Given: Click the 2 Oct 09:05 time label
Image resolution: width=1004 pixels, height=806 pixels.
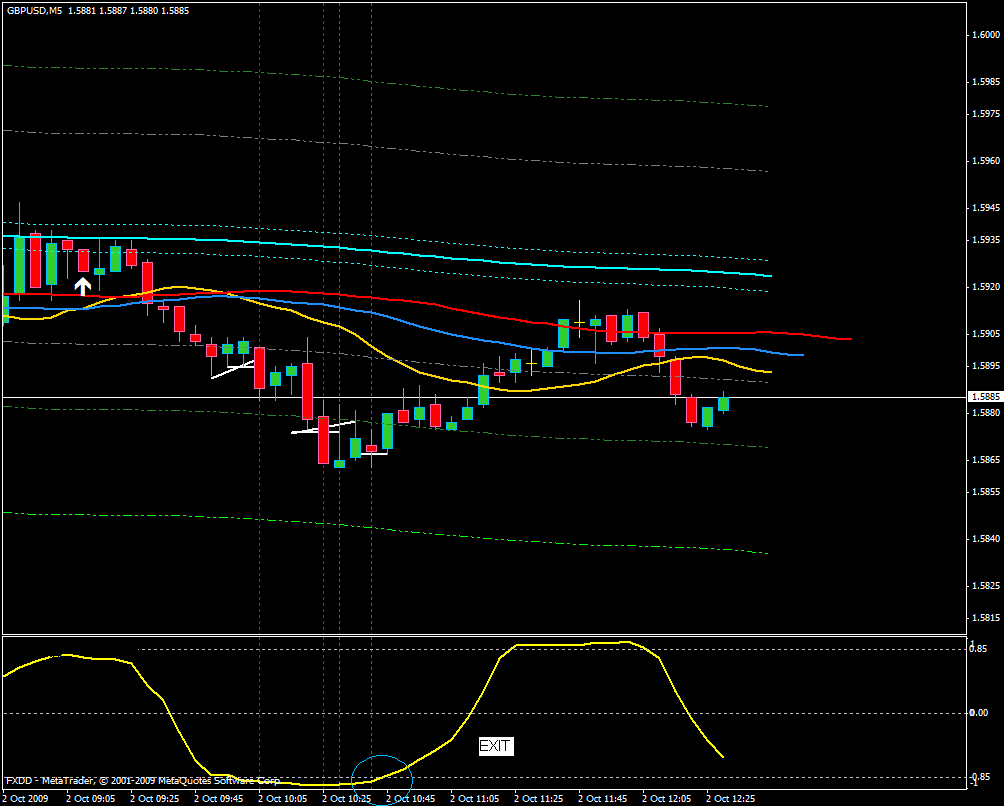Looking at the screenshot, I should click(x=91, y=799).
